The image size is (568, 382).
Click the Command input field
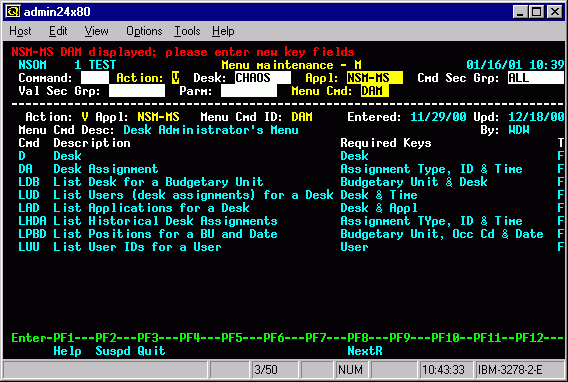pos(95,78)
